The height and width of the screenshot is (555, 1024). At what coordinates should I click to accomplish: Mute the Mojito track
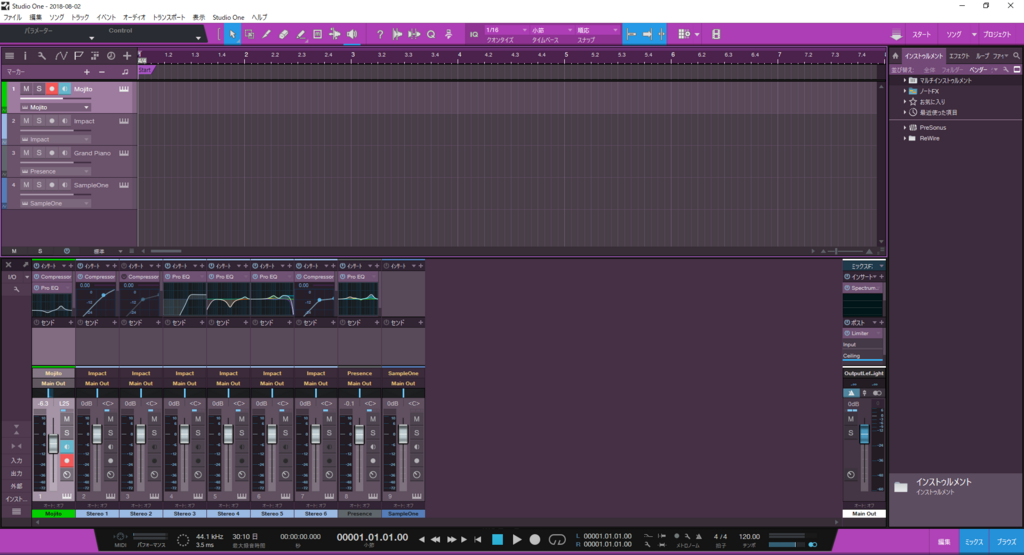pyautogui.click(x=26, y=89)
